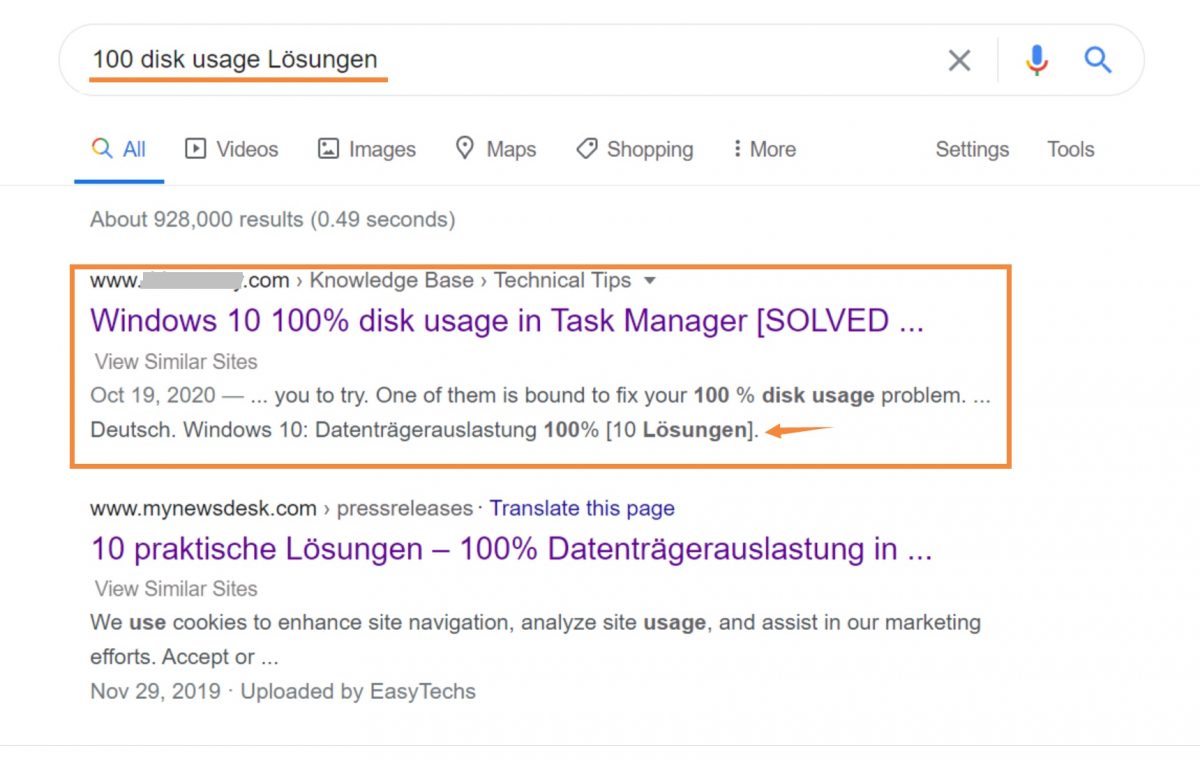Click the Knowledge Base › Technical Tips breadcrumb
The image size is (1200, 759).
[470, 281]
